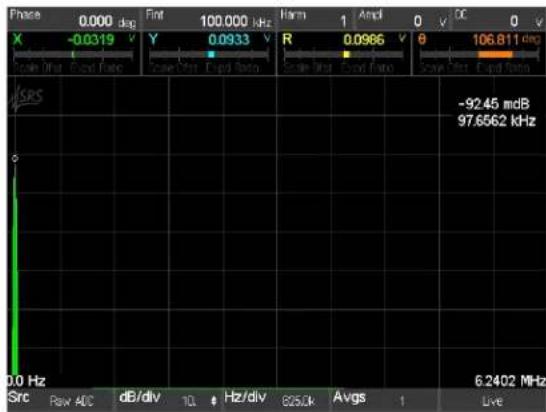The width and height of the screenshot is (546, 412).
Task: Click the 97.6562 kHz cursor frequency
Action: click(497, 121)
